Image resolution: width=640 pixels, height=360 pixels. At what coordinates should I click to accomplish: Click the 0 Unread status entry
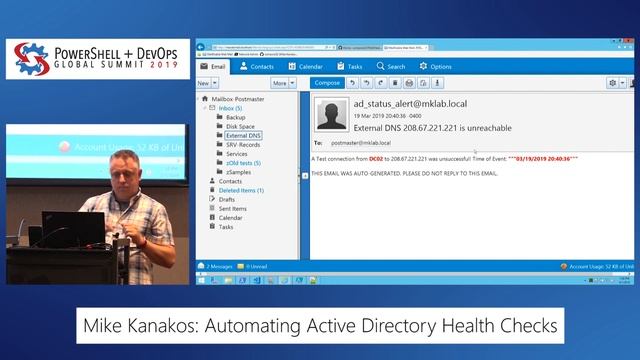[x=252, y=267]
